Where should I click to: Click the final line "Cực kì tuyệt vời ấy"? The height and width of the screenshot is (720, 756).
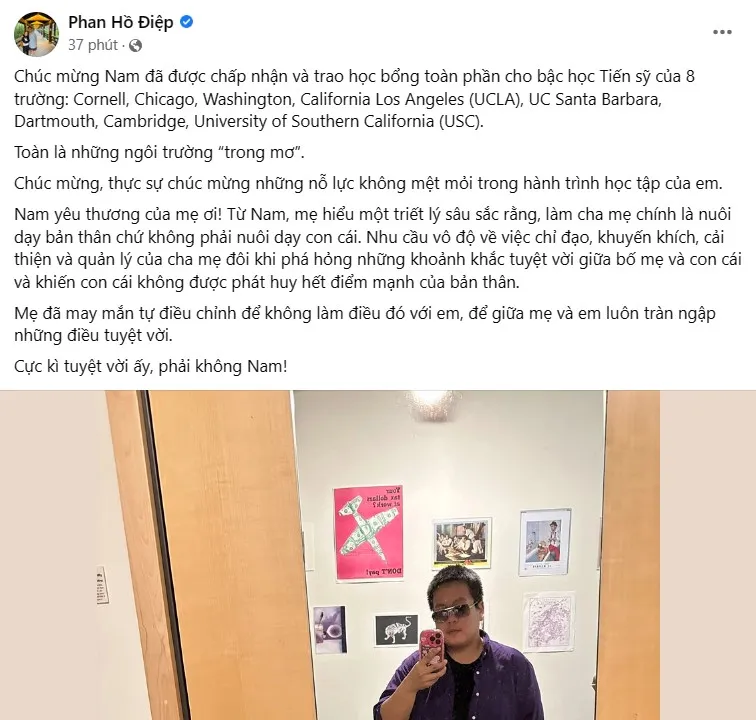pos(150,367)
